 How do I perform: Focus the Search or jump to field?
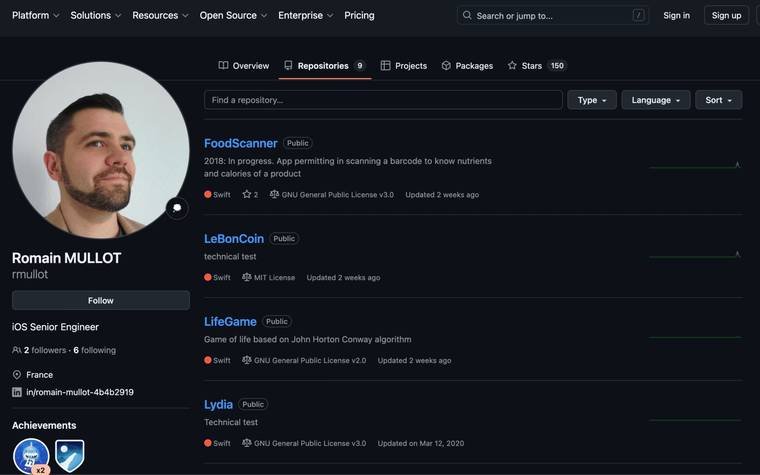point(553,16)
